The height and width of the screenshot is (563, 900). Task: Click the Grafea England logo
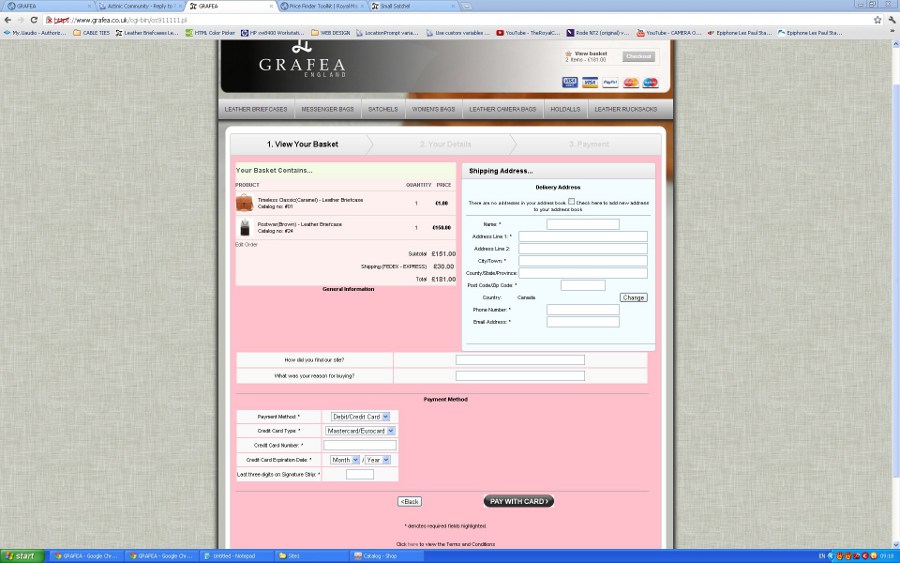click(302, 64)
